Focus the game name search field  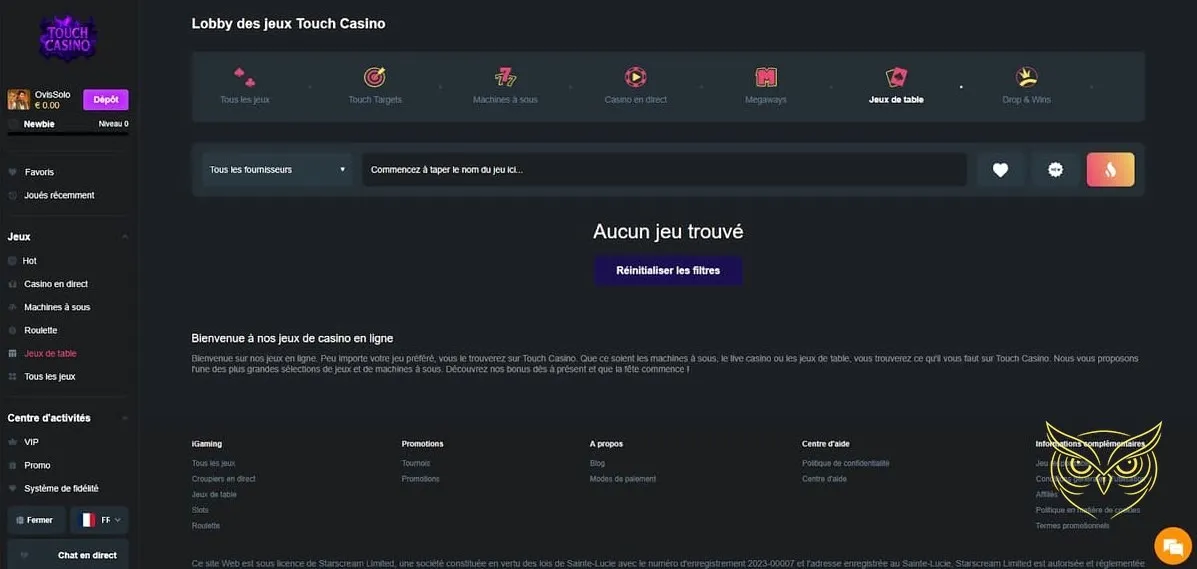coord(664,170)
